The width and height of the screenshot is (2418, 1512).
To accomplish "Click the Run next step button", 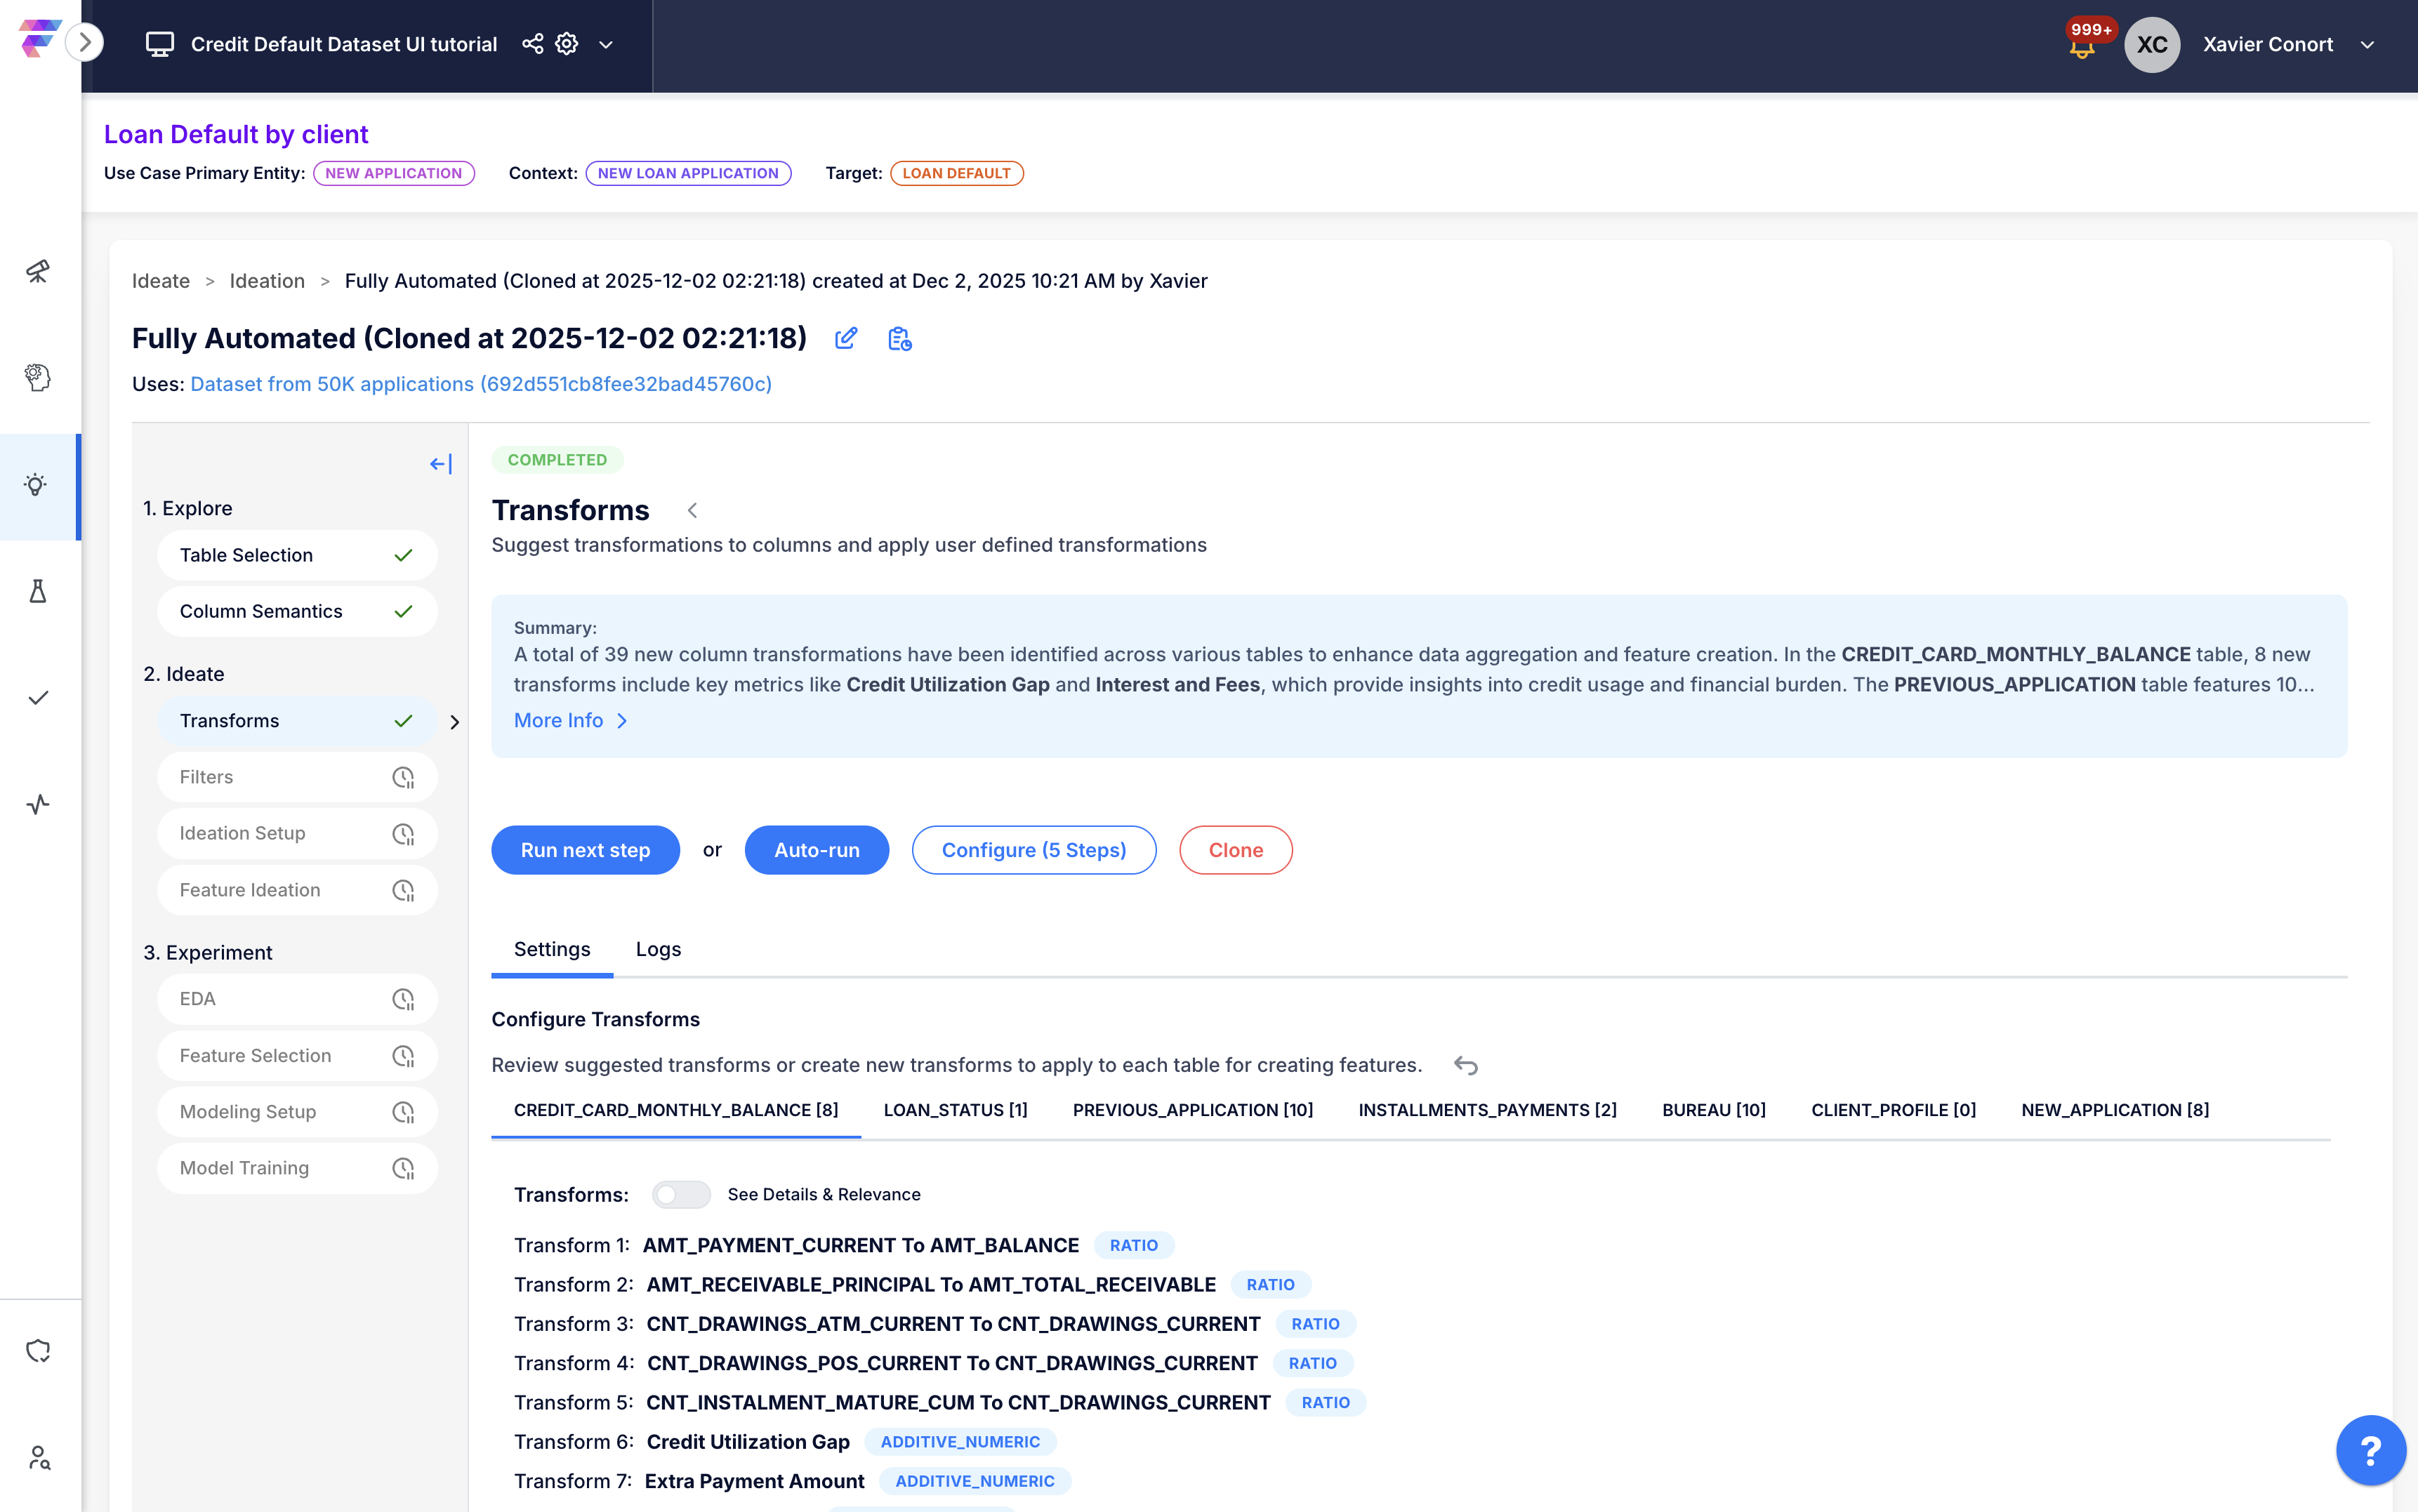I will [585, 850].
